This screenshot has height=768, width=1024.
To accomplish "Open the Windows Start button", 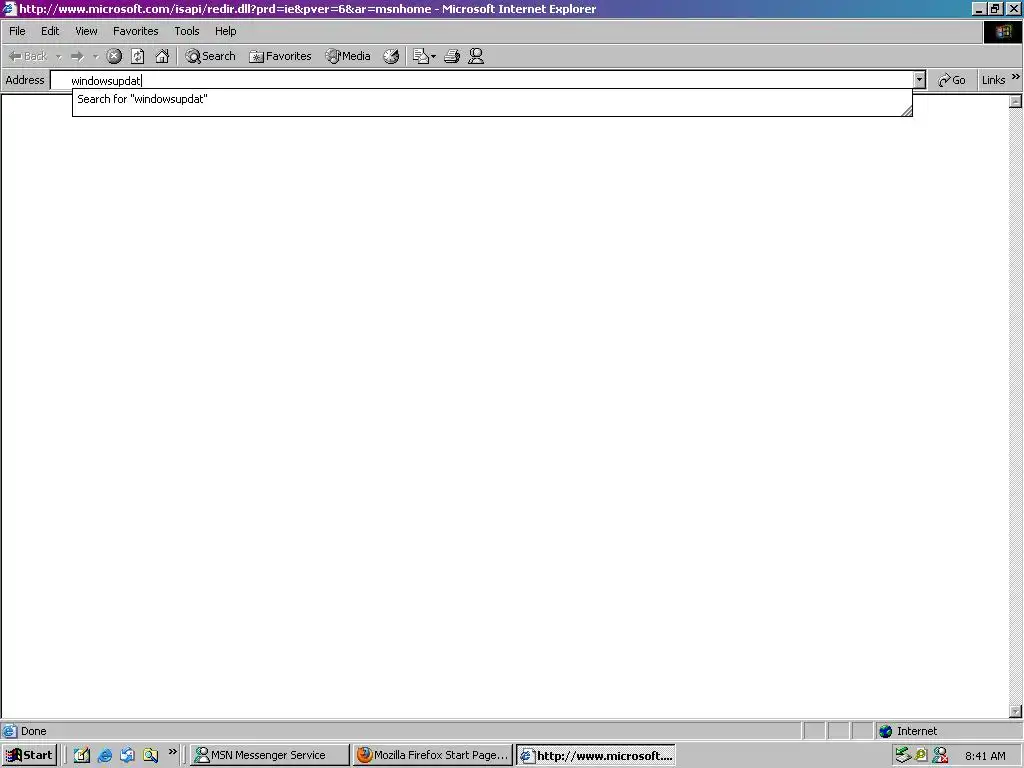I will 29,755.
